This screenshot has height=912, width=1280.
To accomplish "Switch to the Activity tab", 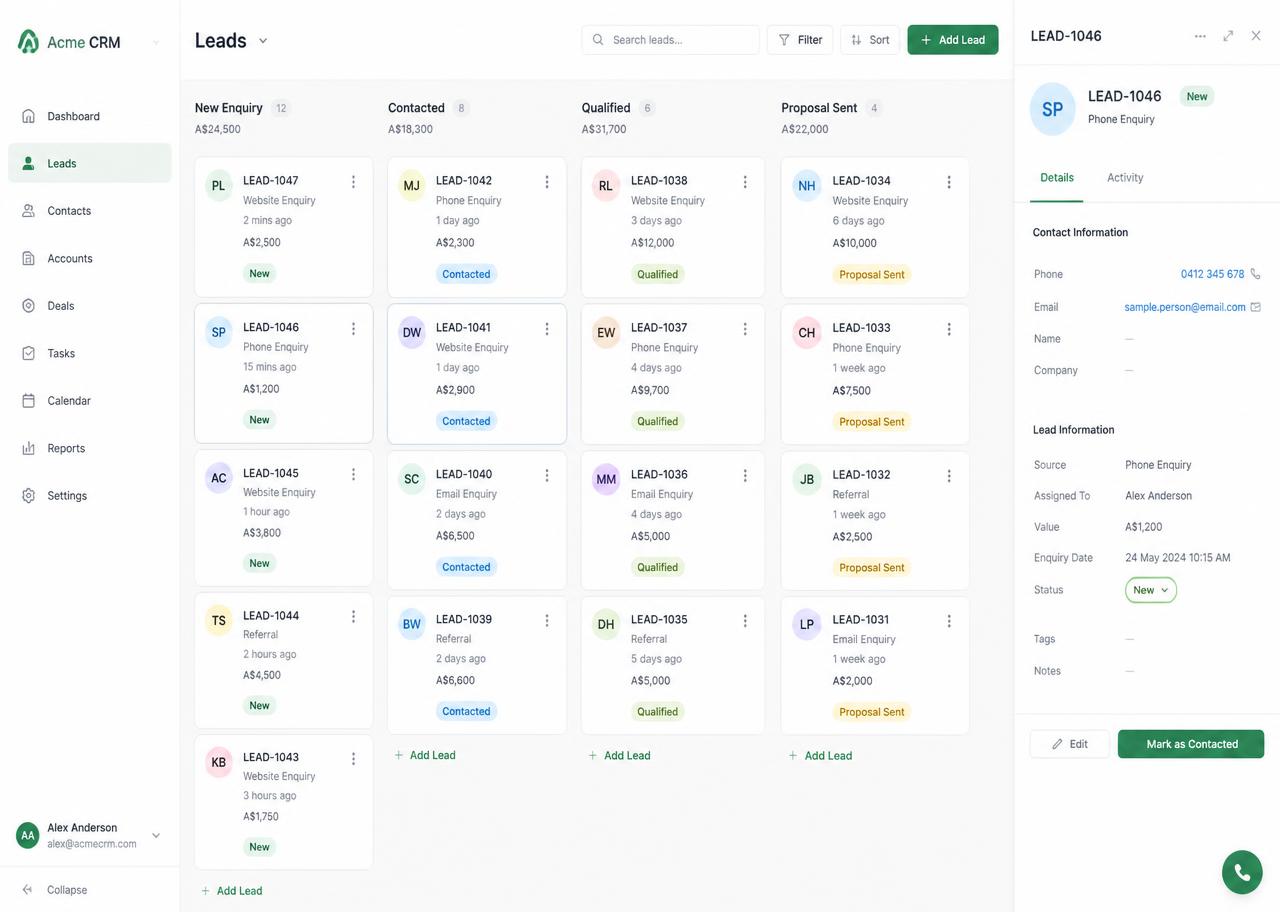I will pos(1125,178).
